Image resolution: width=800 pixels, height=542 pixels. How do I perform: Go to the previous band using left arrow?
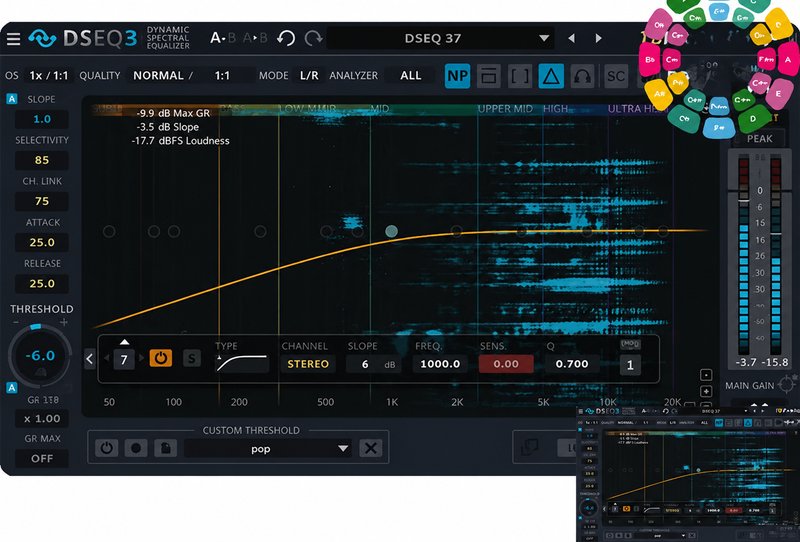point(107,359)
